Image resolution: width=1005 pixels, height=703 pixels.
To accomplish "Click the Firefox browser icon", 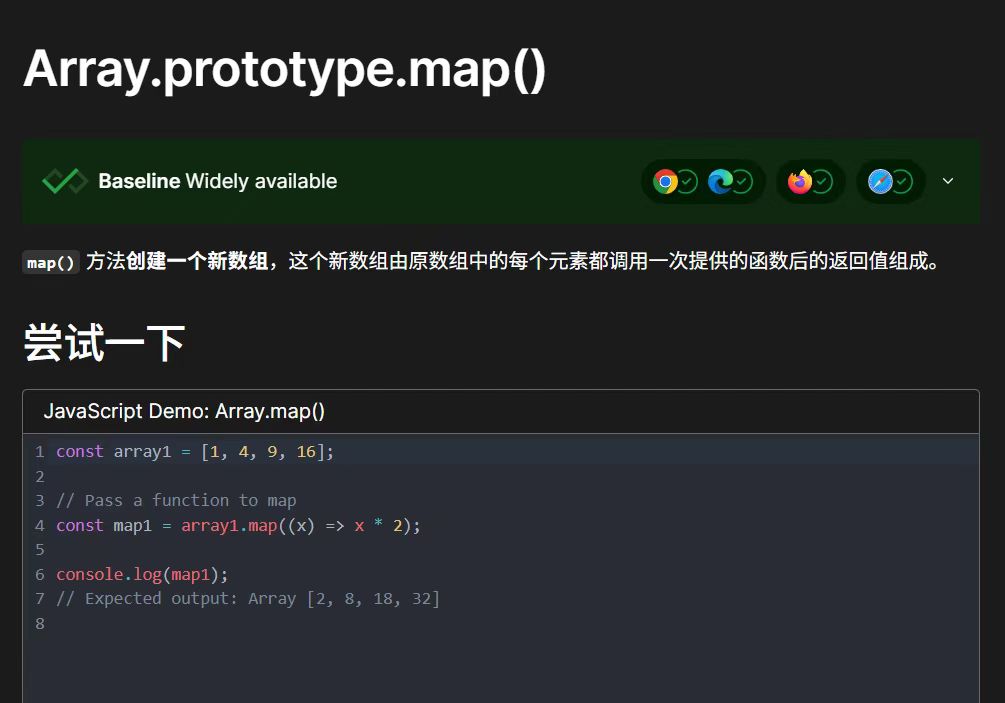I will coord(799,181).
